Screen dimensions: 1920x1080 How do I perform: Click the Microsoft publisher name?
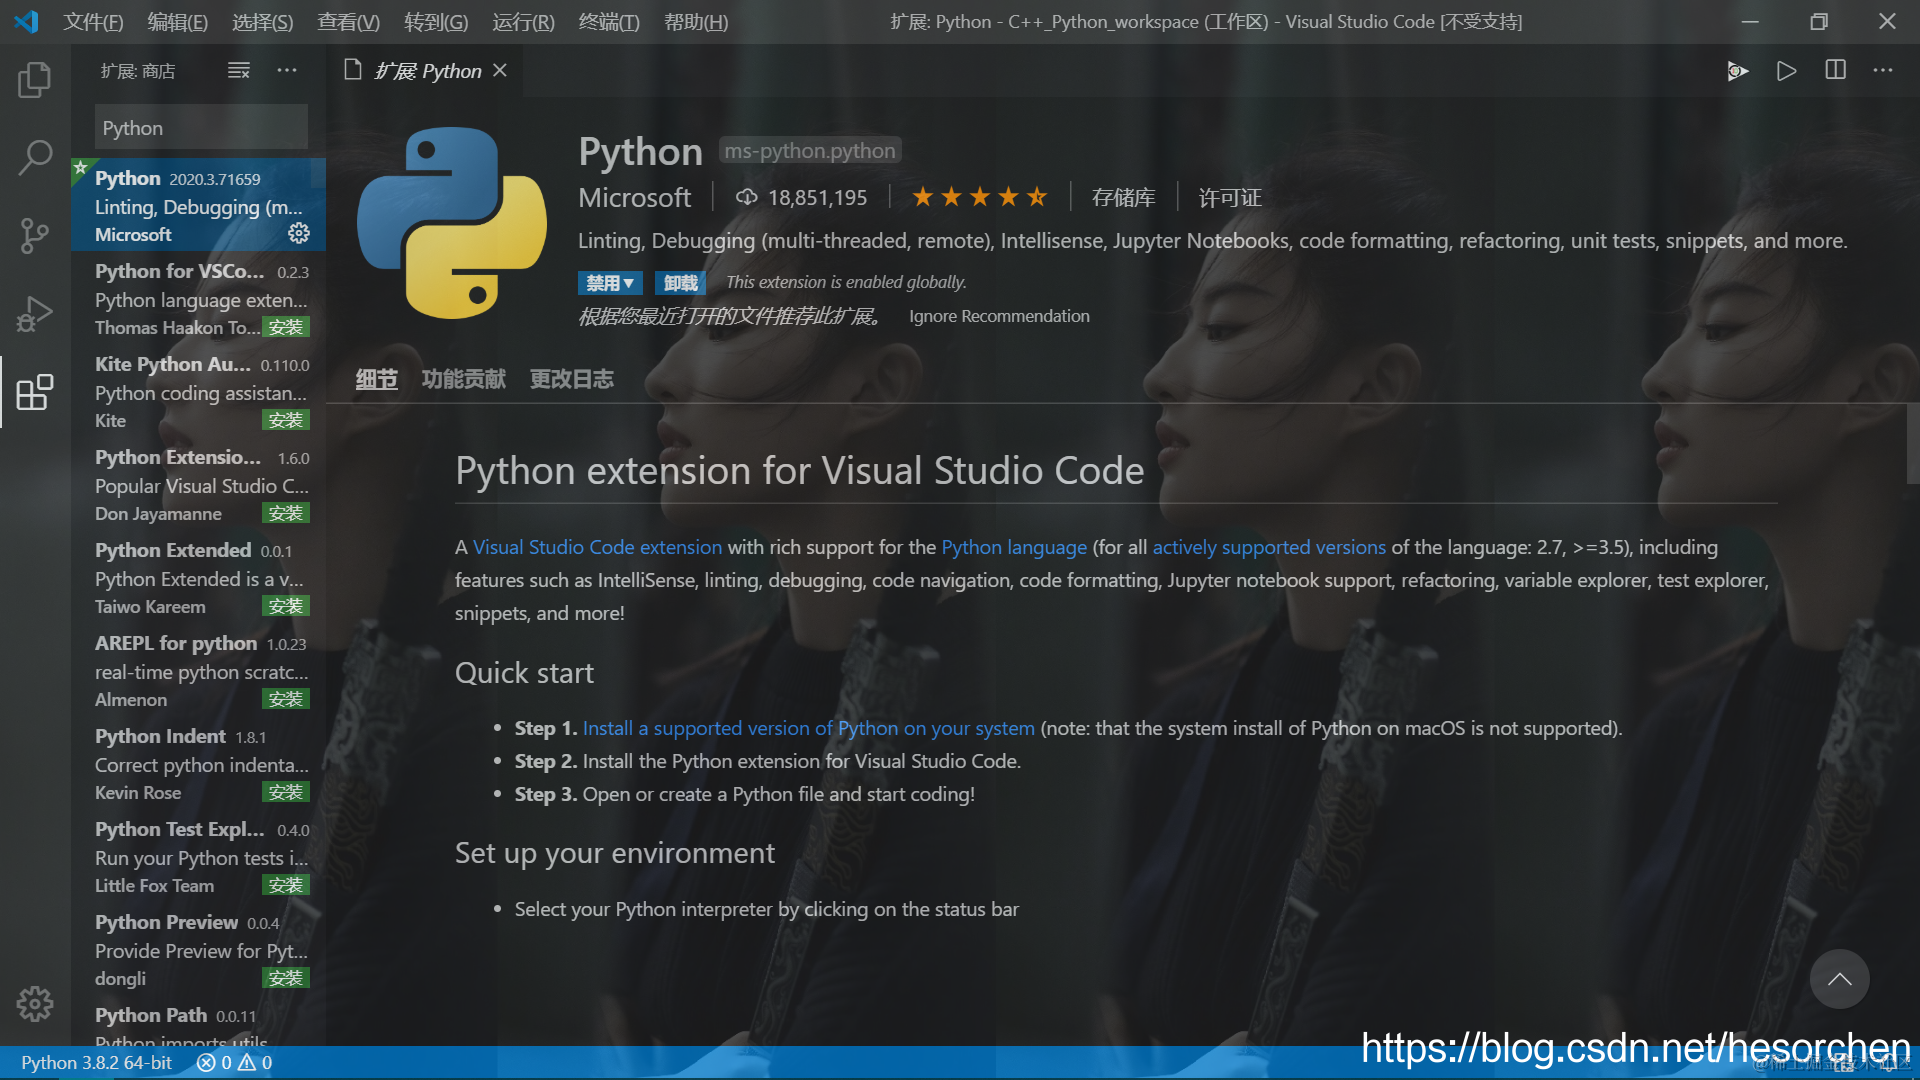(x=635, y=197)
